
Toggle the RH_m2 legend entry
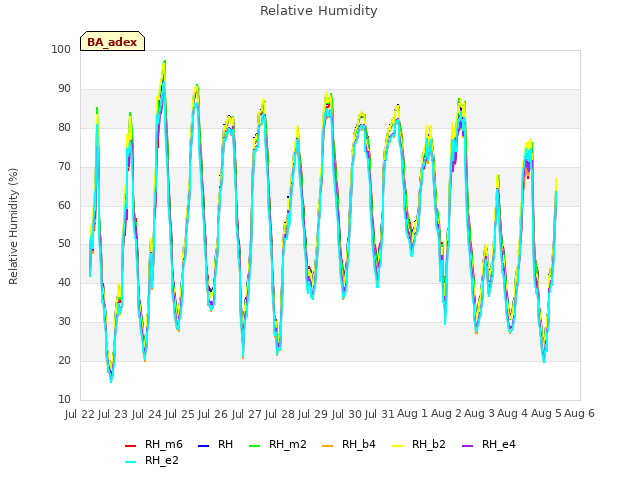click(x=278, y=444)
